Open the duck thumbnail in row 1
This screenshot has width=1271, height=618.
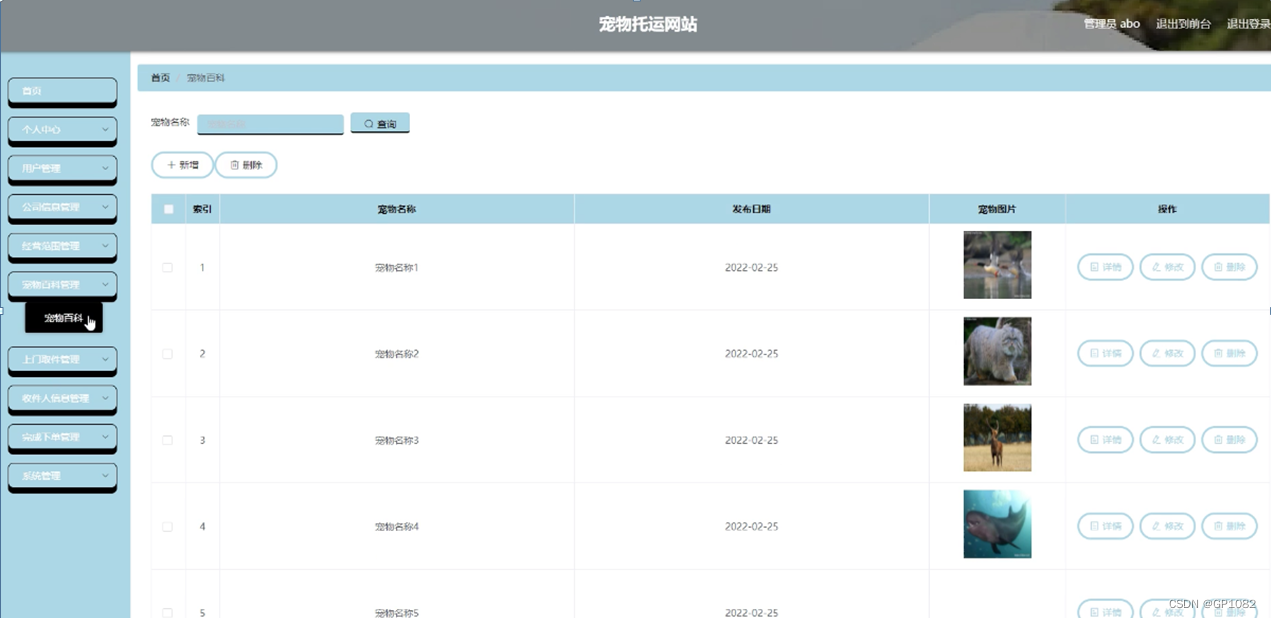(997, 265)
